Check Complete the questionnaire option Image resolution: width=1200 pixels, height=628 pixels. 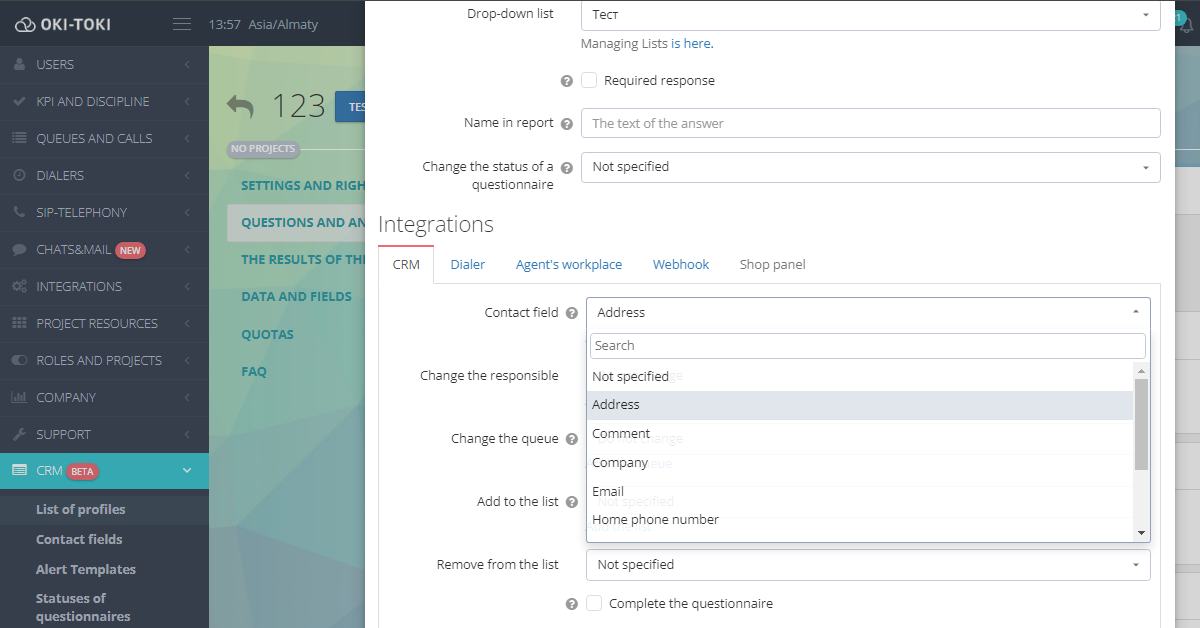click(x=594, y=603)
